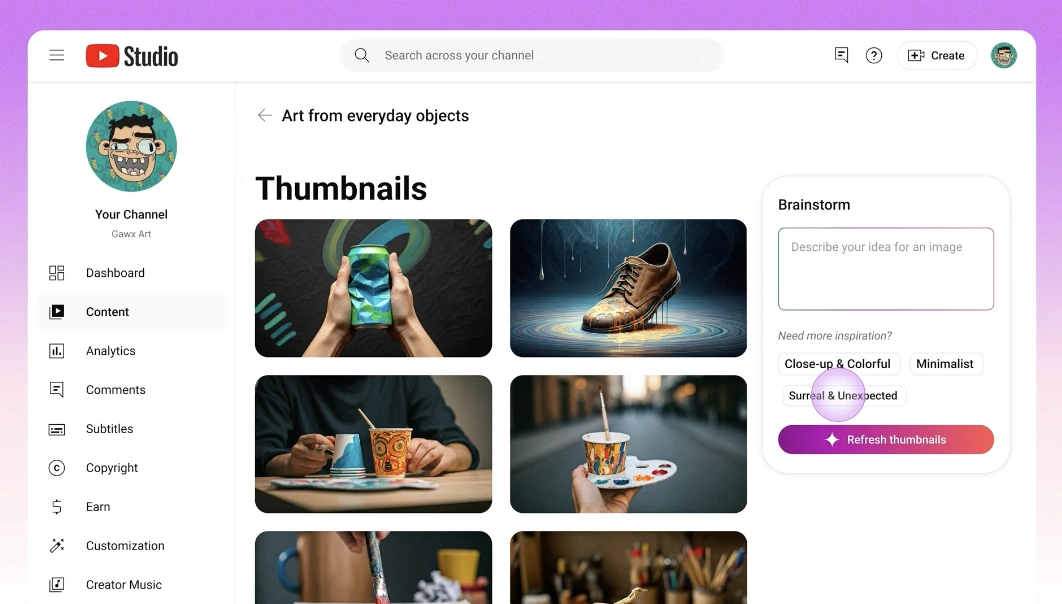1062x604 pixels.
Task: Open the feedback message icon
Action: (841, 56)
